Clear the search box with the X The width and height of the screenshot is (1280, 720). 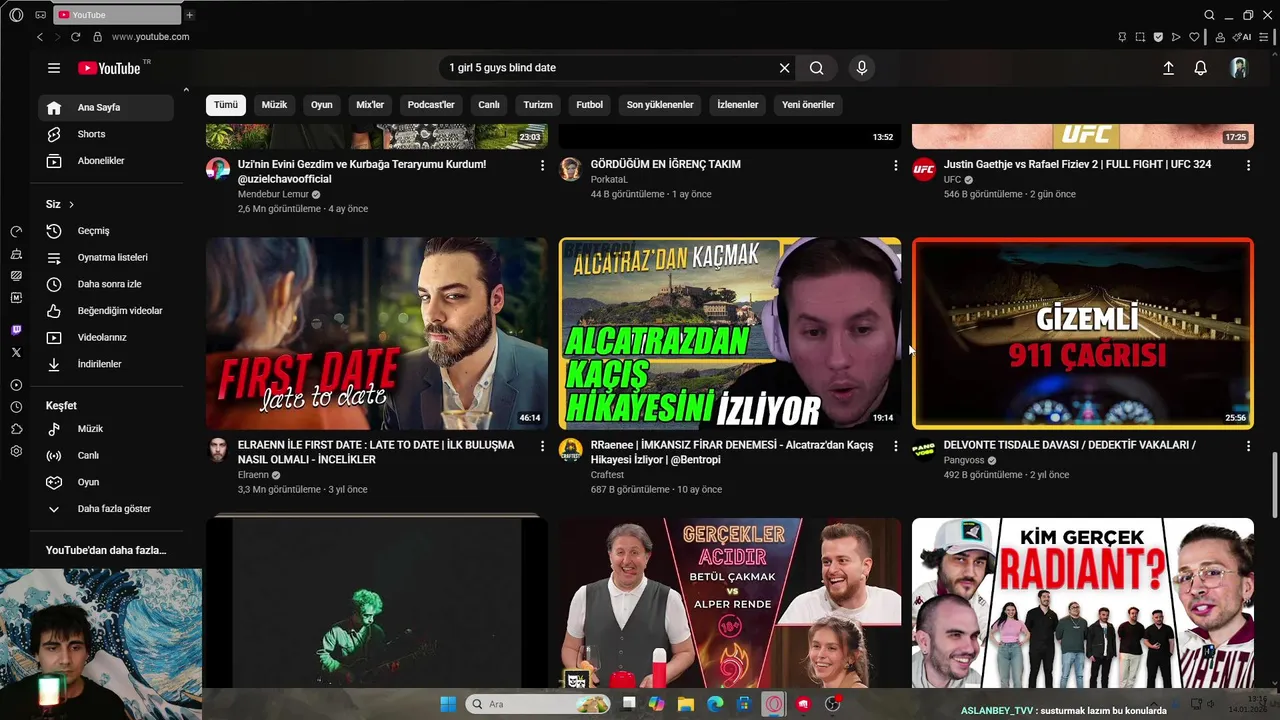coord(785,68)
